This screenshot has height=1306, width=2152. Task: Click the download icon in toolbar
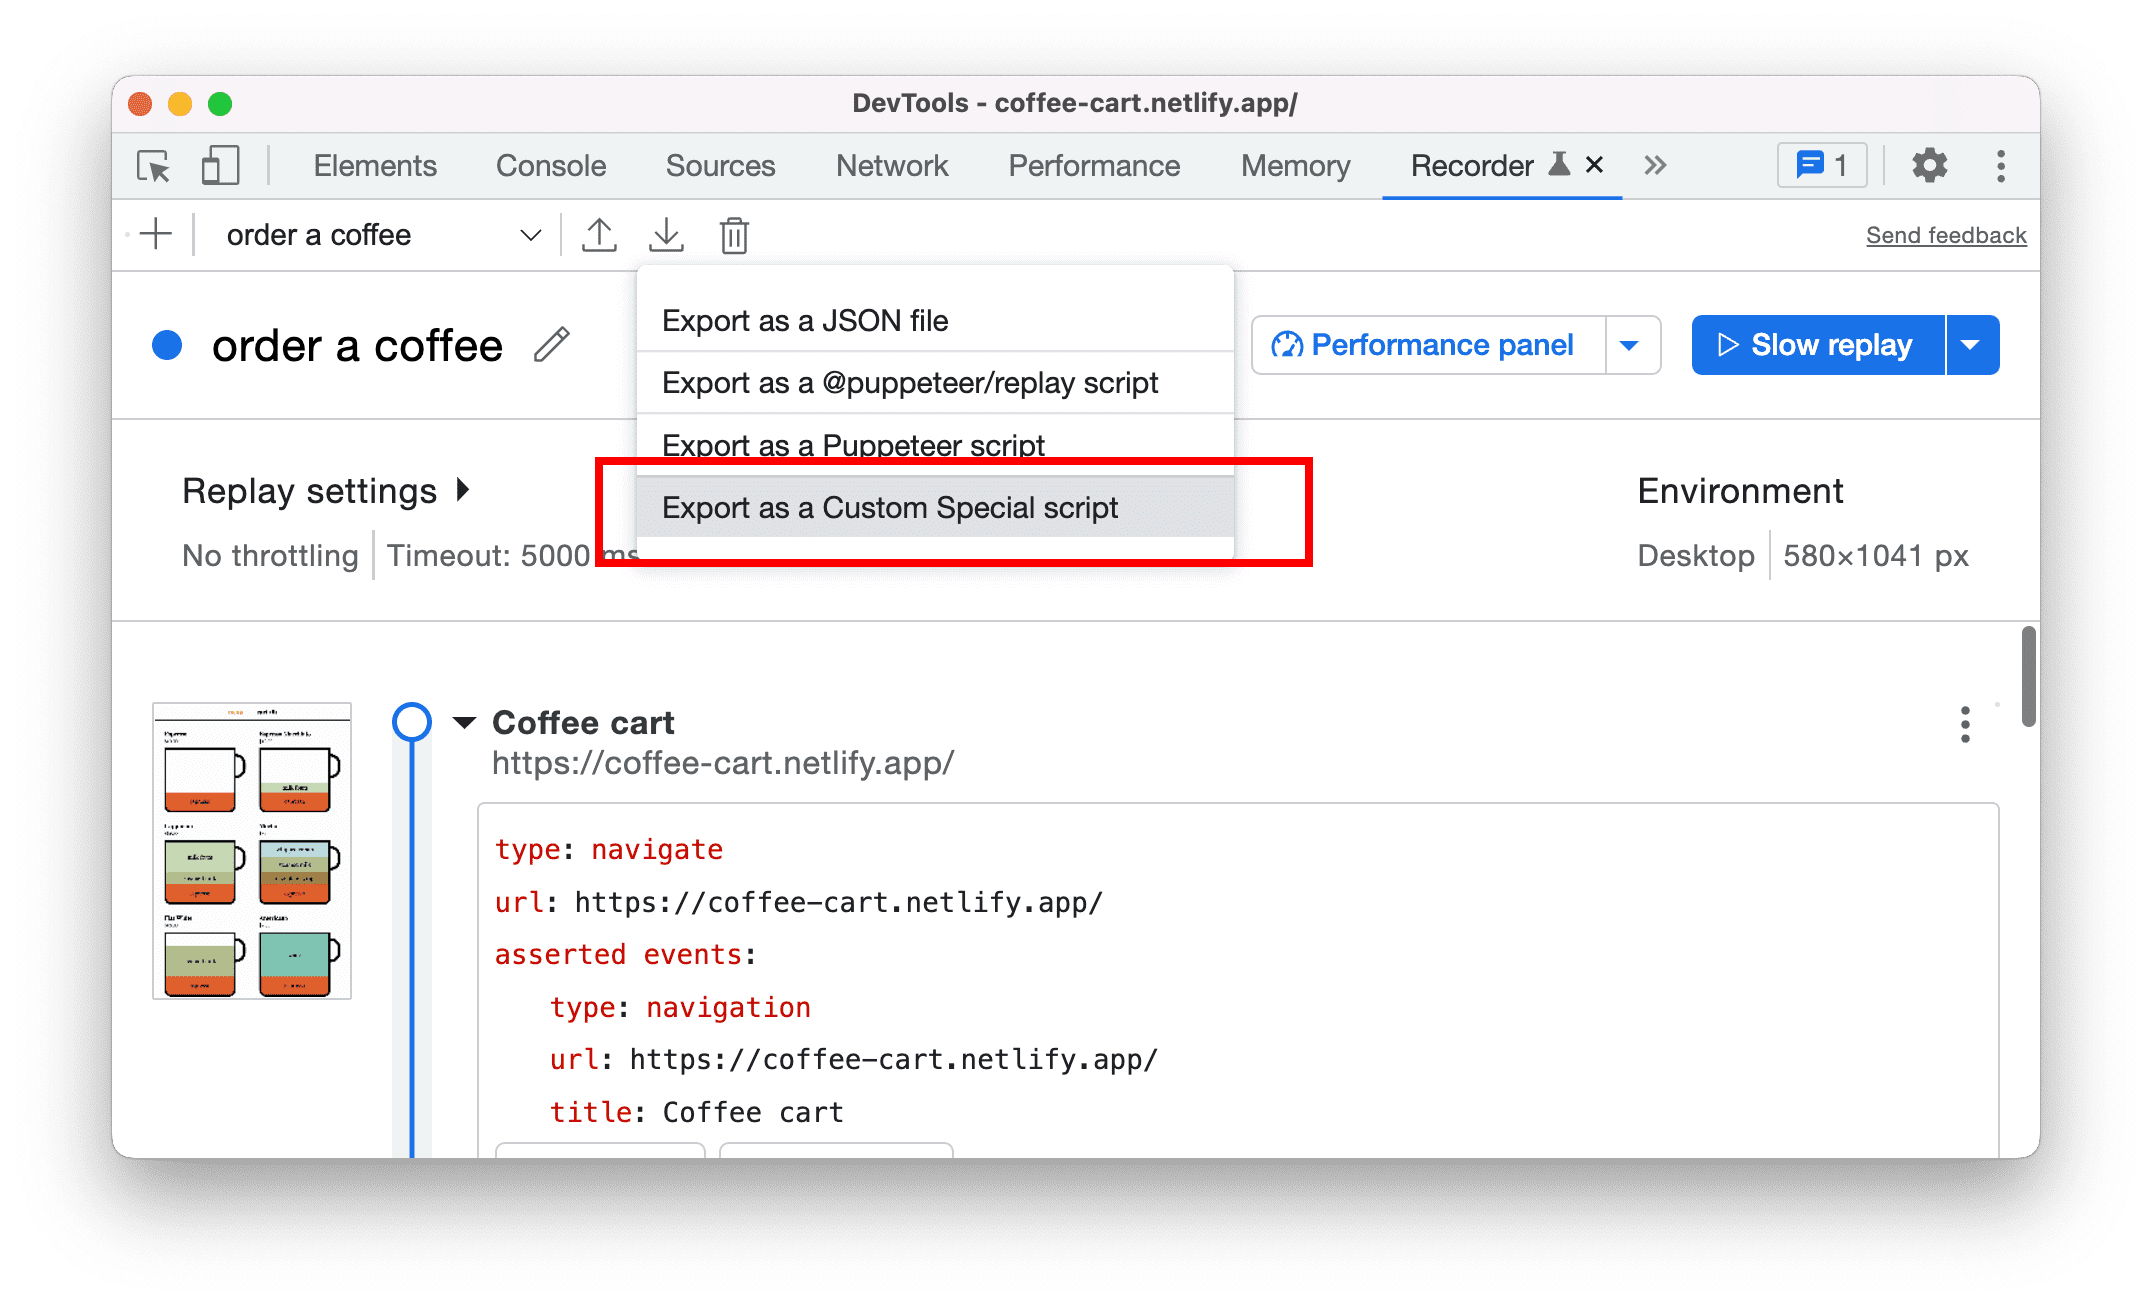pos(664,234)
